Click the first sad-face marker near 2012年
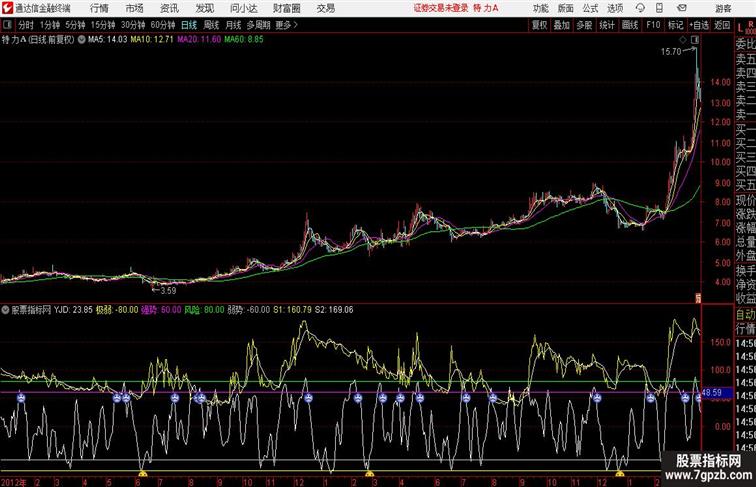The width and height of the screenshot is (756, 487). [x=21, y=398]
